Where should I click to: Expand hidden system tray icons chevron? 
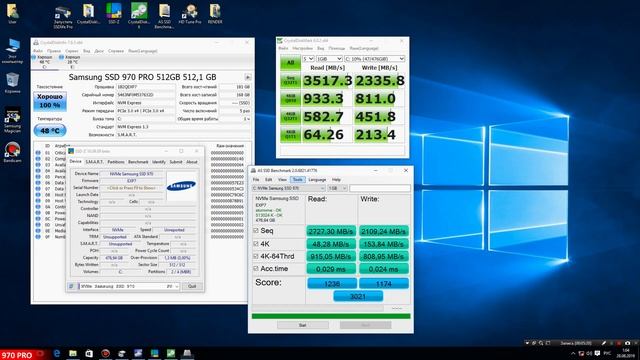pos(573,353)
